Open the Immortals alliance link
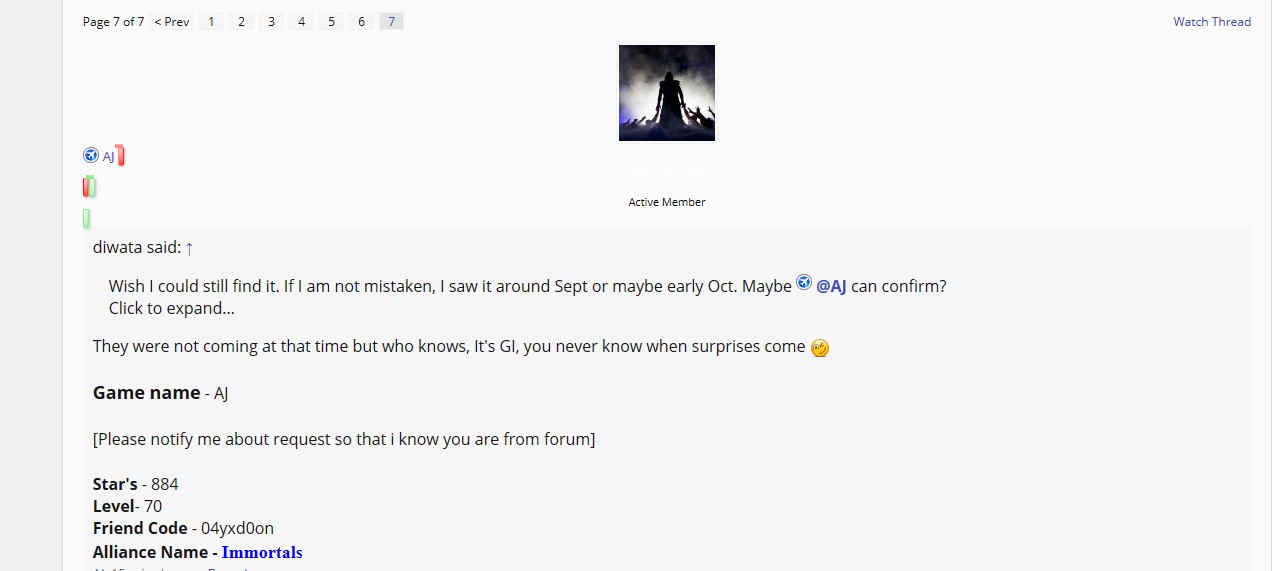 (x=262, y=552)
